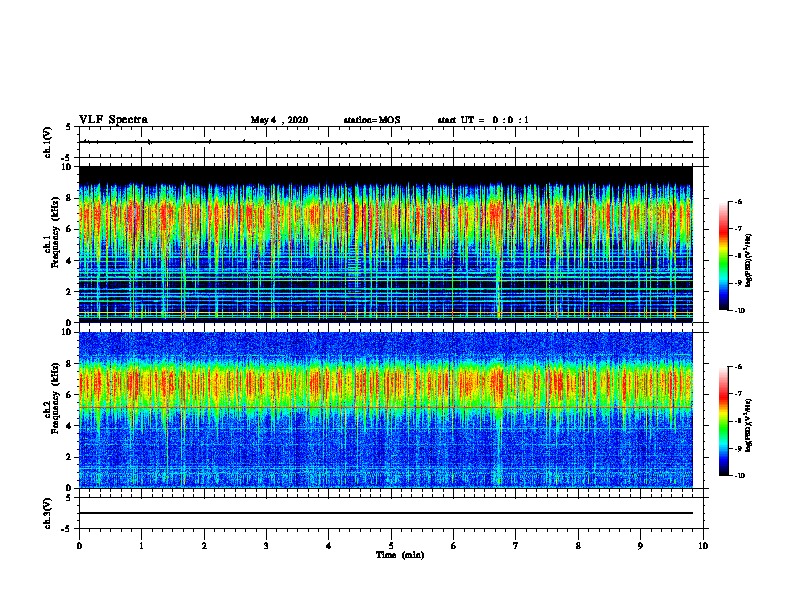Click the time-axis tick label "4"
The height and width of the screenshot is (612, 792).
(x=329, y=546)
